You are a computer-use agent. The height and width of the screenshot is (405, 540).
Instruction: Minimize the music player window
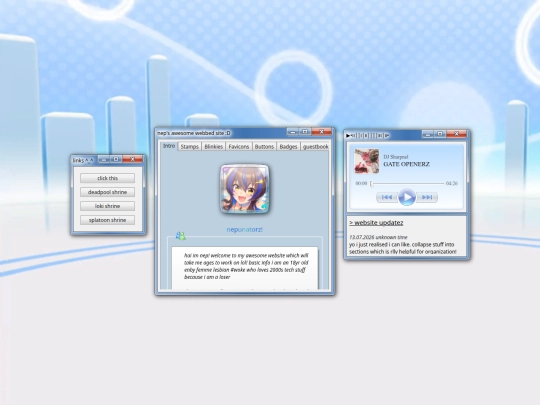(428, 134)
